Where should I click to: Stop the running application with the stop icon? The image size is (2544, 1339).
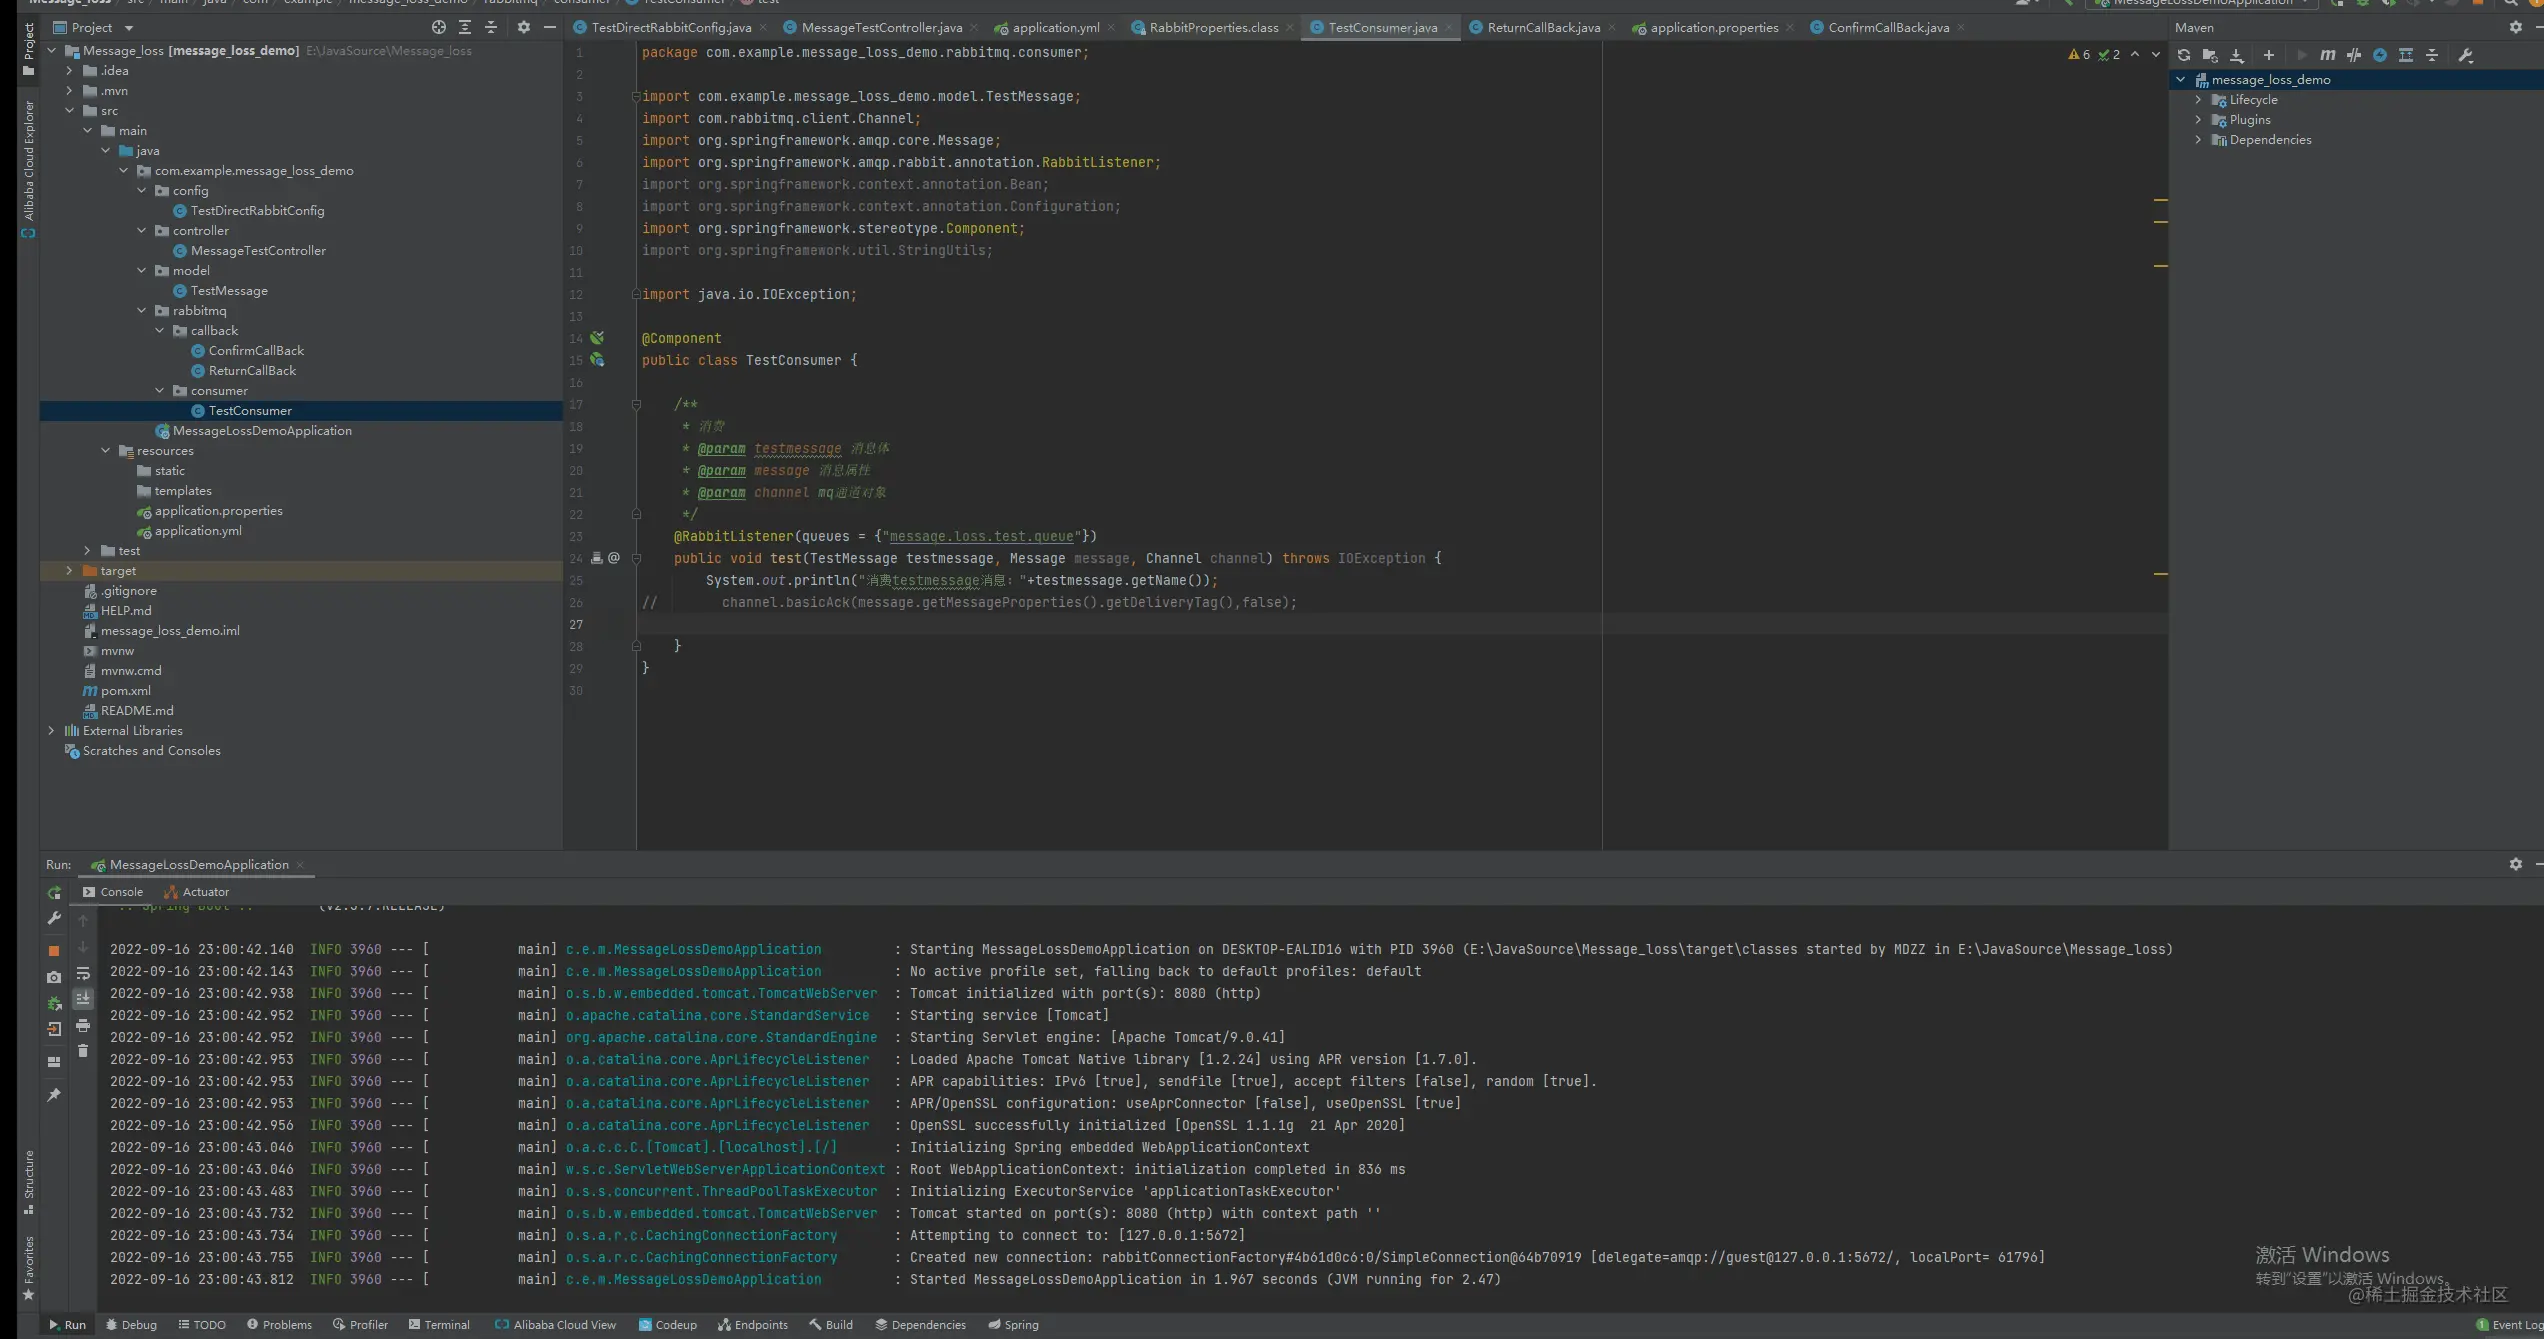pyautogui.click(x=54, y=951)
